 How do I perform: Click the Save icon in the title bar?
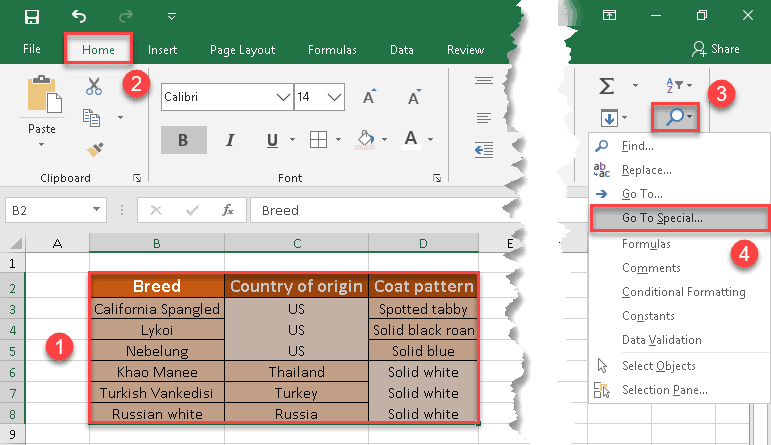click(x=32, y=16)
